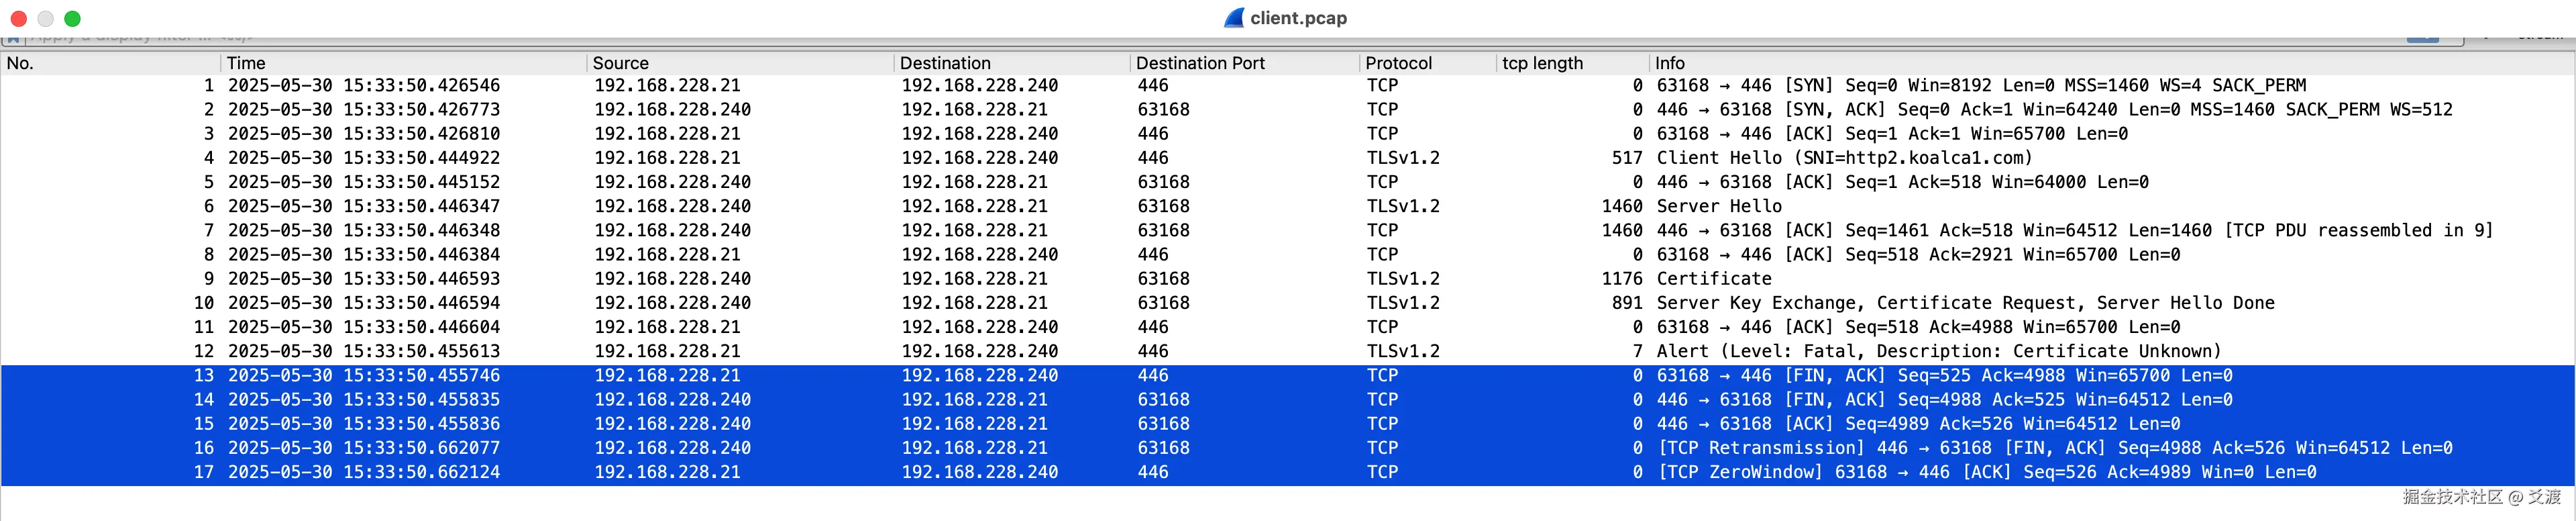
Task: Click time 15:33:50.455835 of packet 14
Action: (x=364, y=400)
